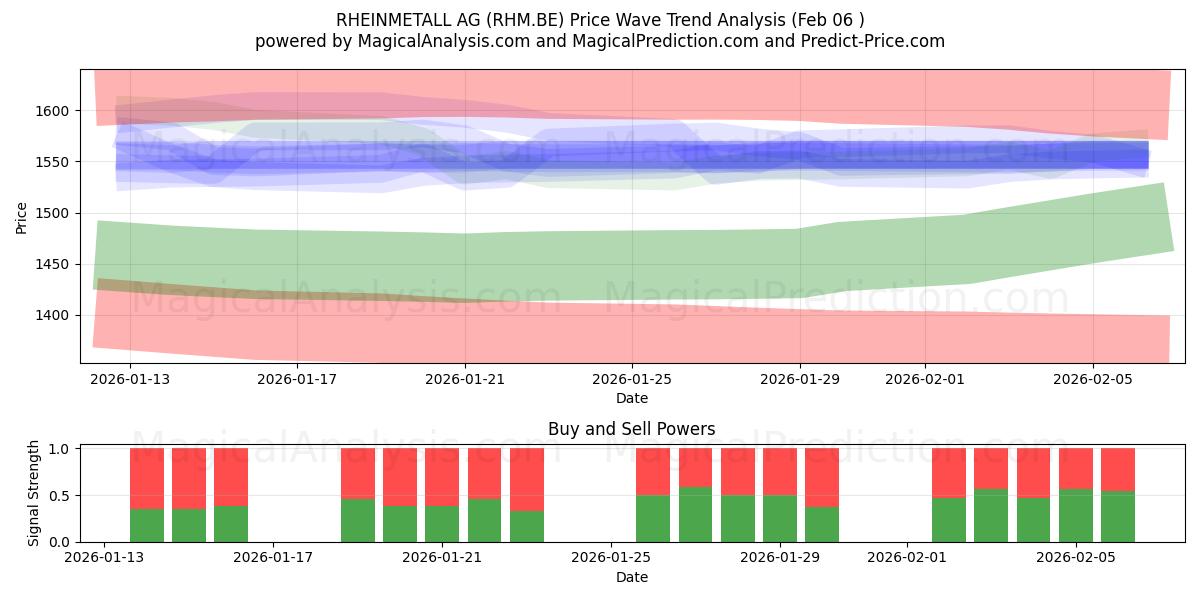Click the 'Price' y-axis label
The width and height of the screenshot is (1200, 600).
pos(22,216)
